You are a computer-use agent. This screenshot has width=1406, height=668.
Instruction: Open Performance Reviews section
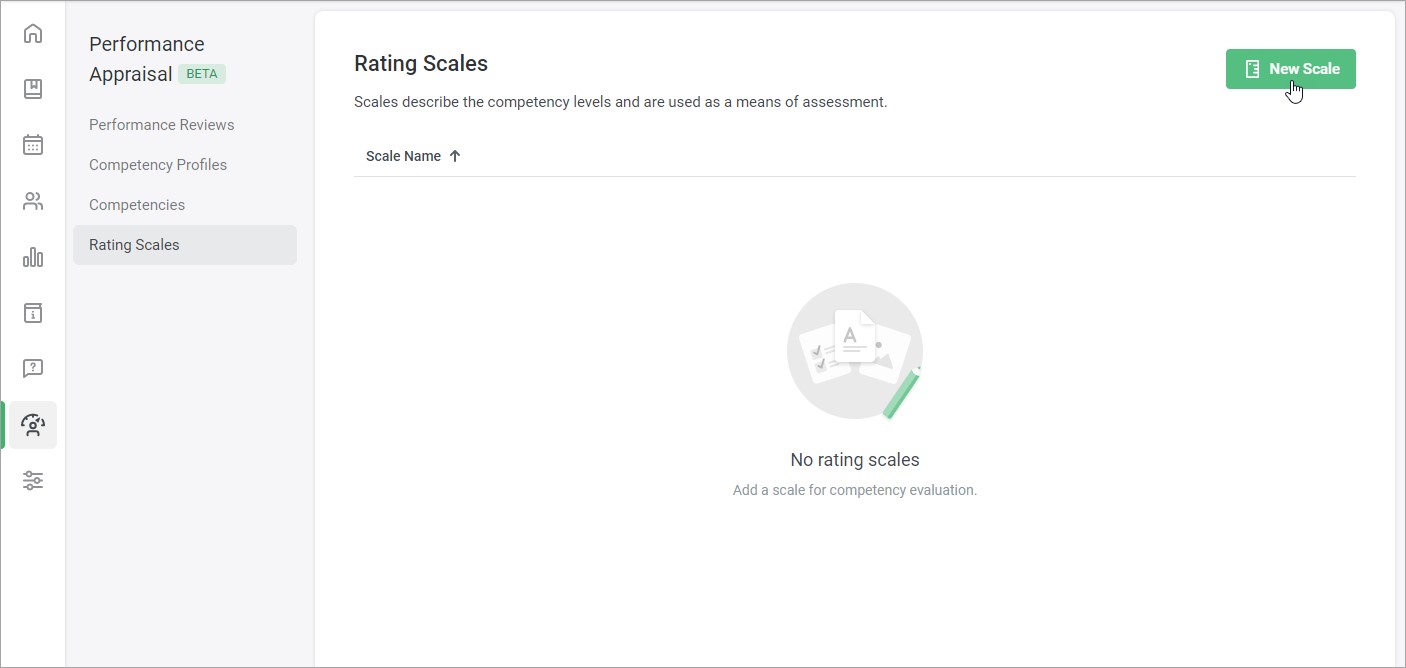162,125
